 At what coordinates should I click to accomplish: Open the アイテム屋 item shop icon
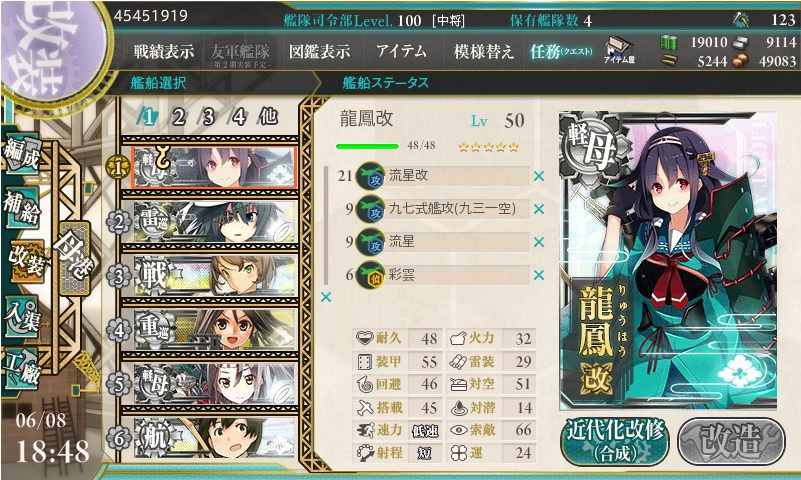pos(619,50)
